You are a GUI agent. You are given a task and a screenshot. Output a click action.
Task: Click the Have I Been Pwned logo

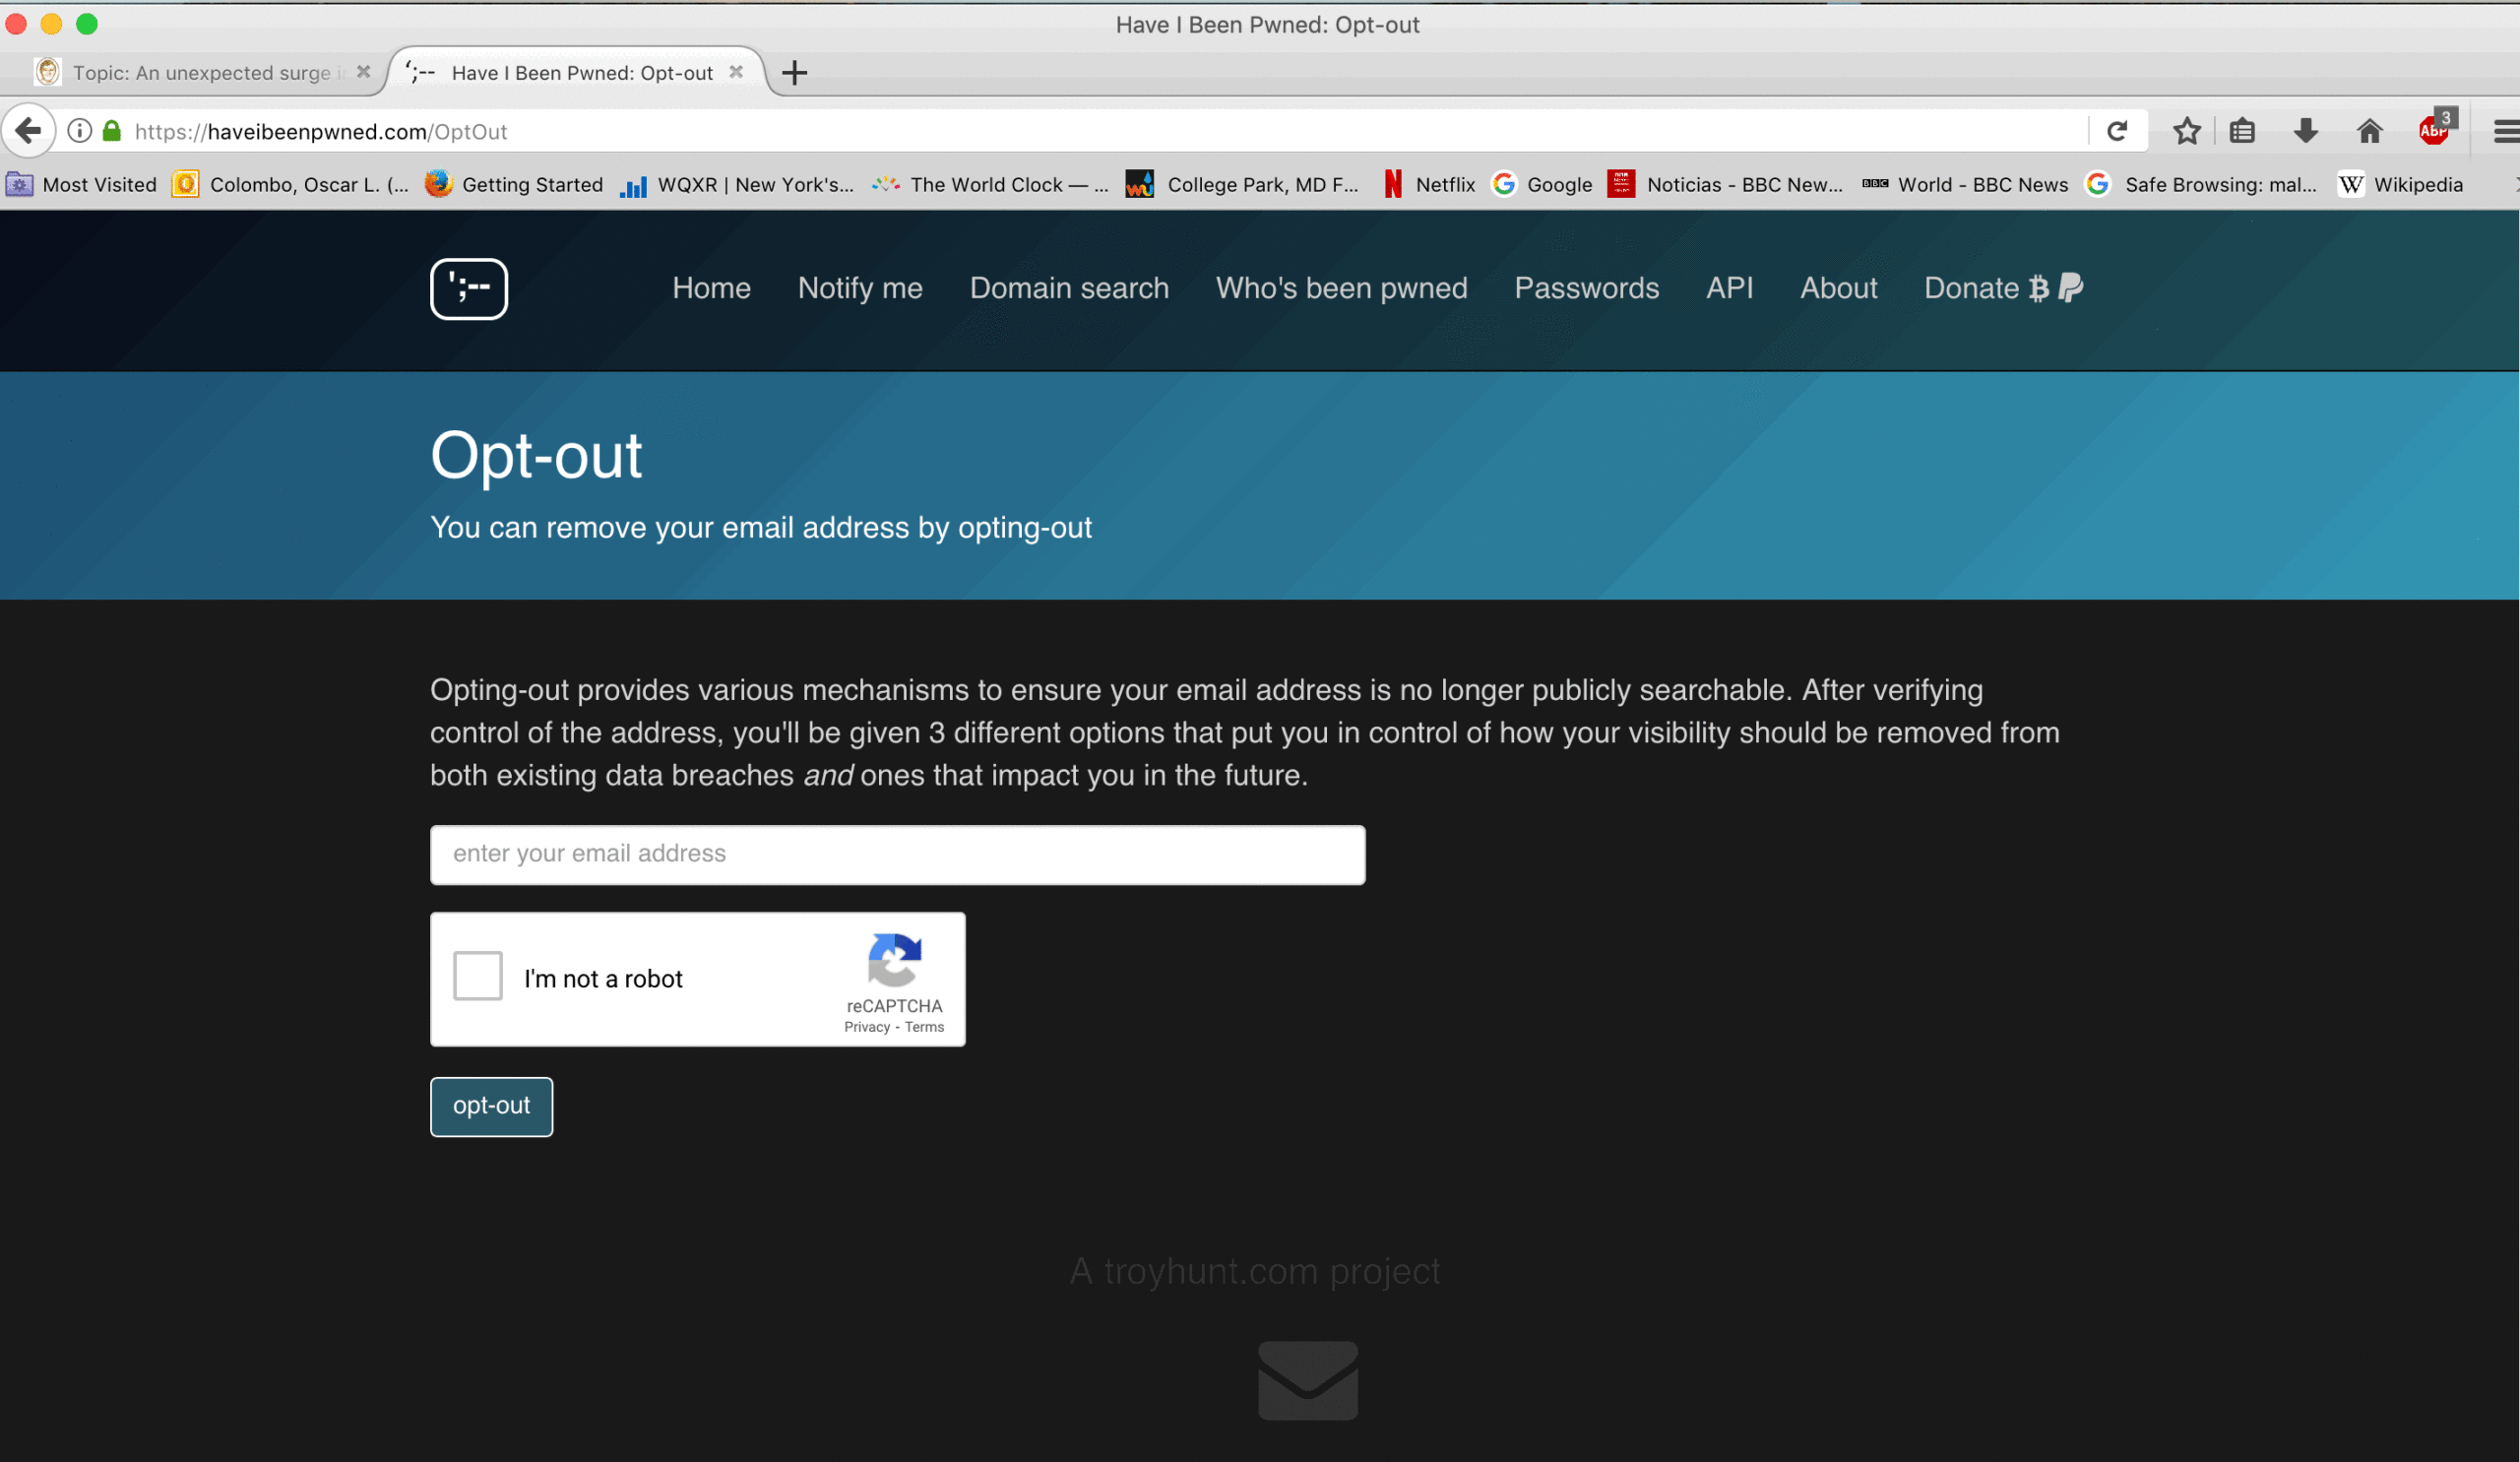click(468, 289)
